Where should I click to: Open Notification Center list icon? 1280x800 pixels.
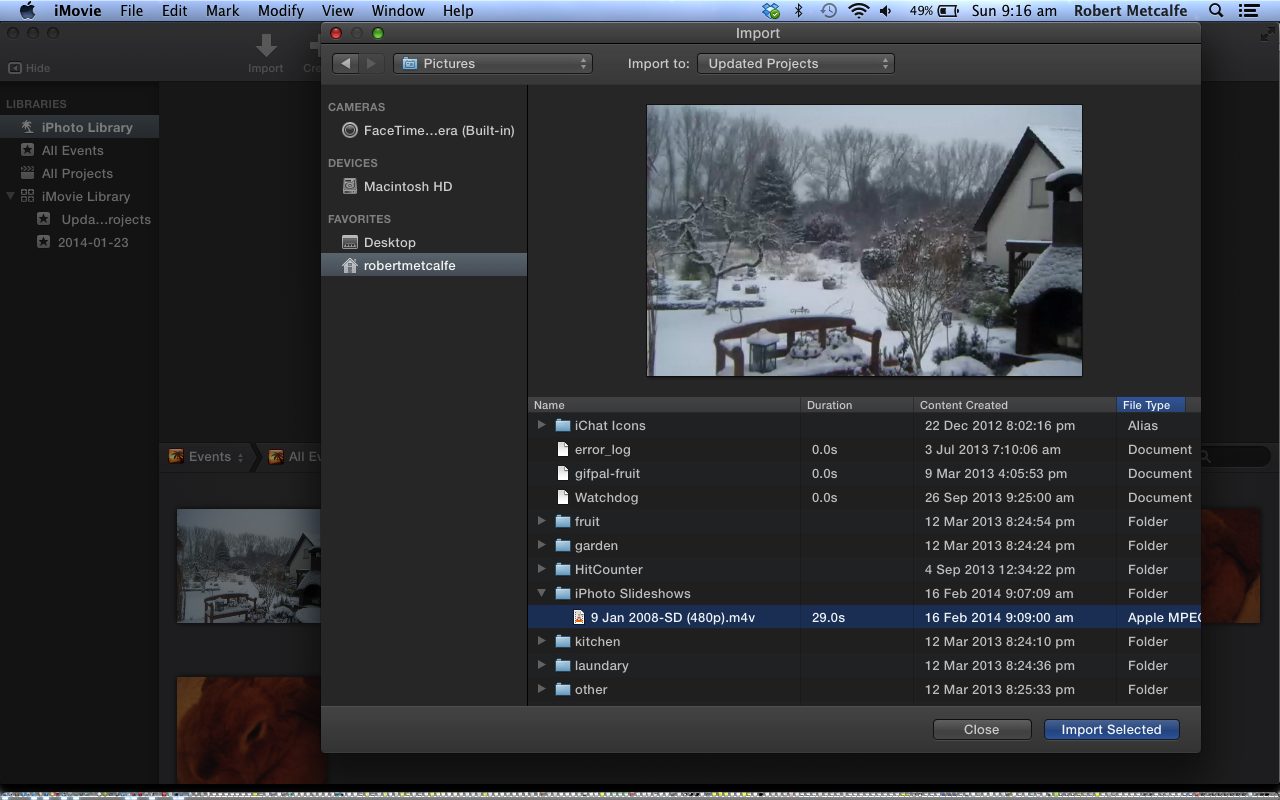point(1248,11)
